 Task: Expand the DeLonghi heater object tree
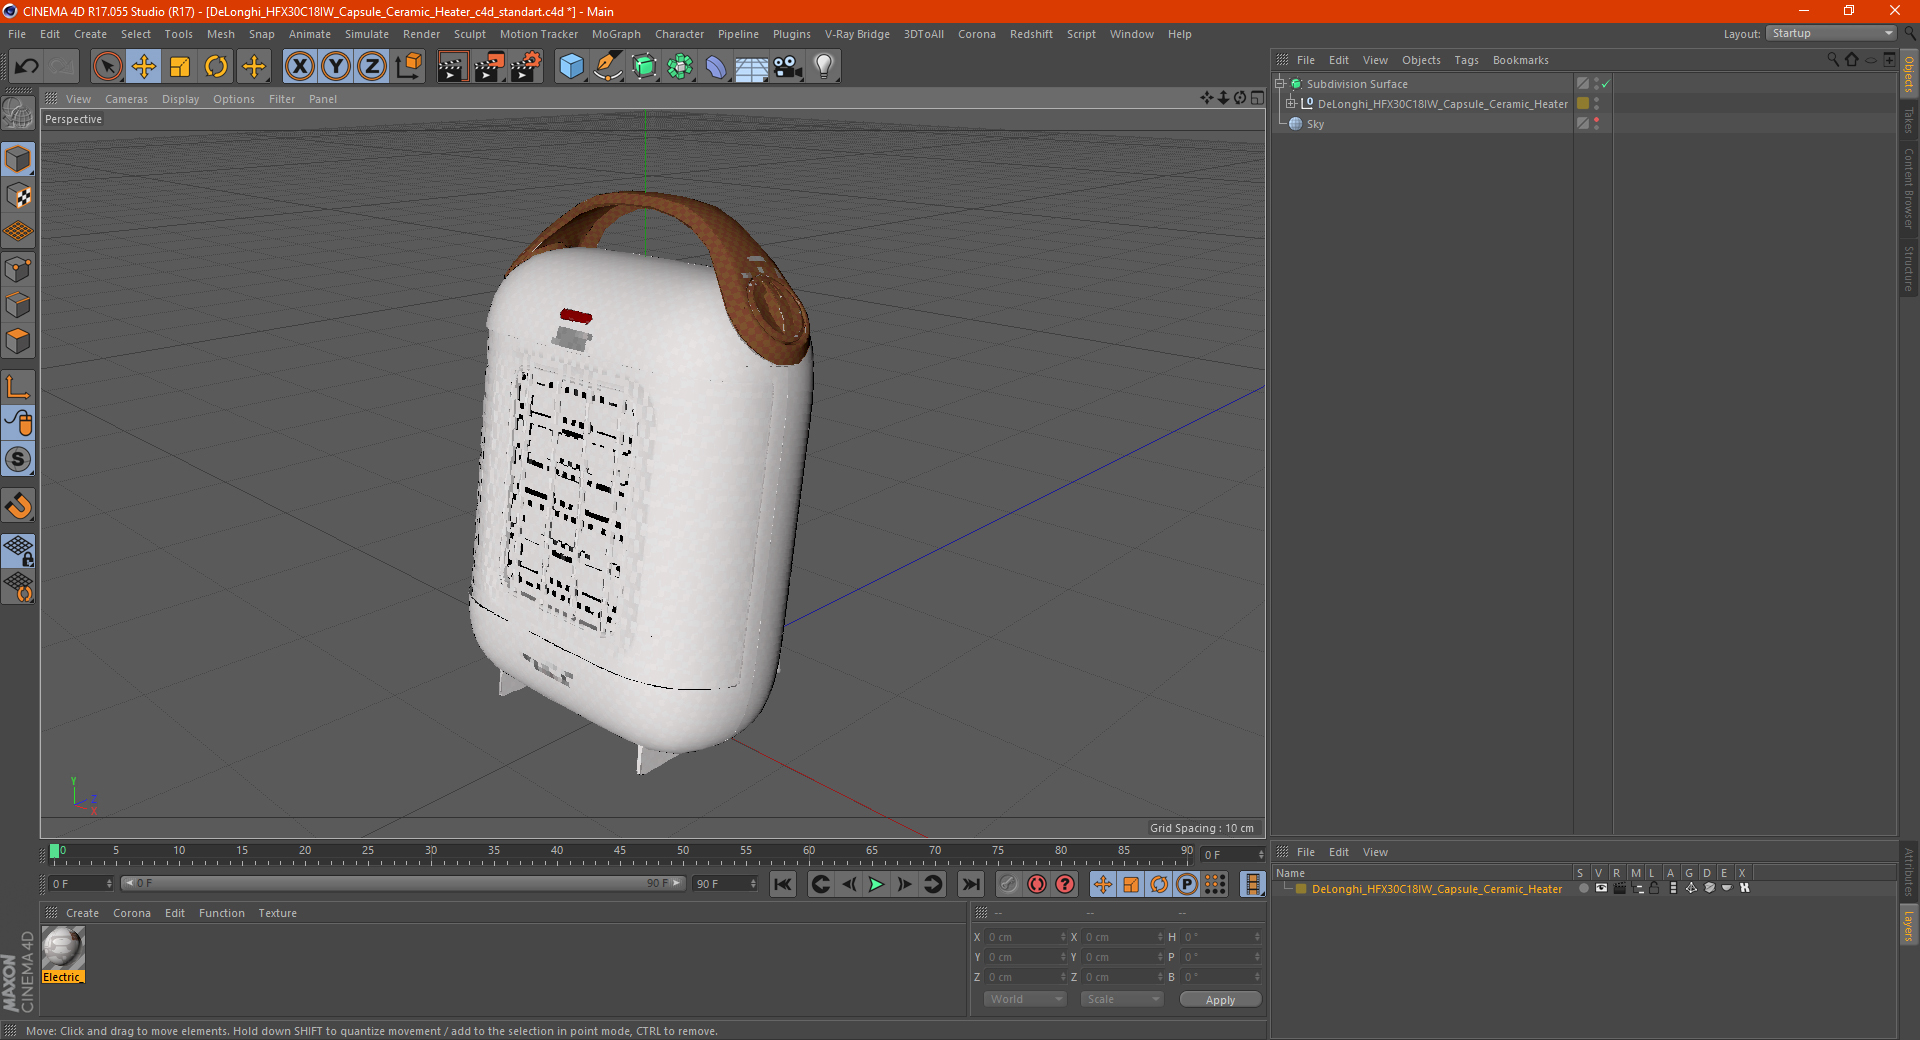[x=1290, y=104]
